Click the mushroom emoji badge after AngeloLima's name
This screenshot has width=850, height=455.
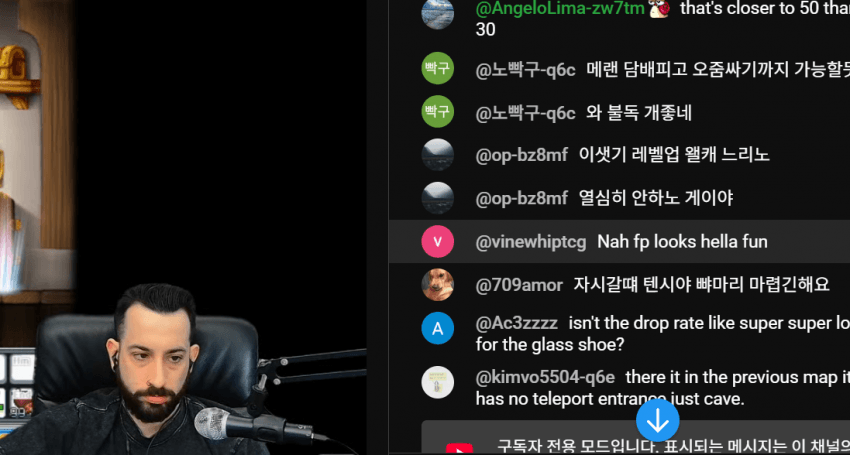pyautogui.click(x=659, y=8)
